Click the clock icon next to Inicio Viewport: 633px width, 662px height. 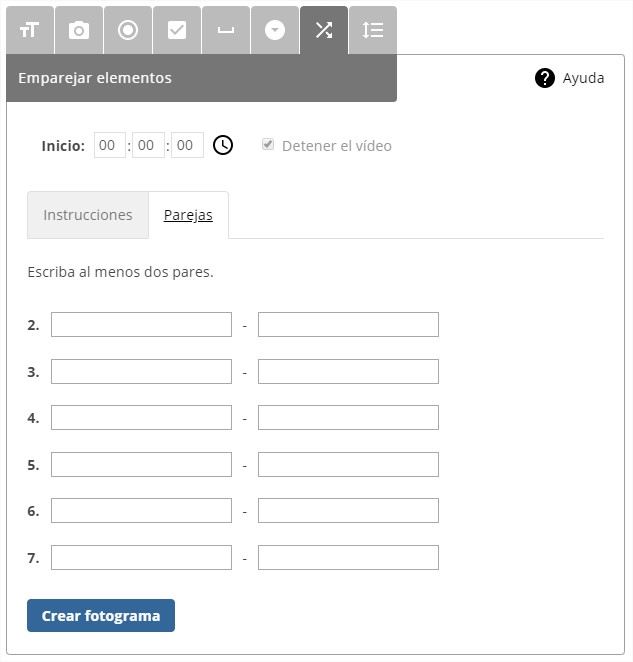(223, 145)
